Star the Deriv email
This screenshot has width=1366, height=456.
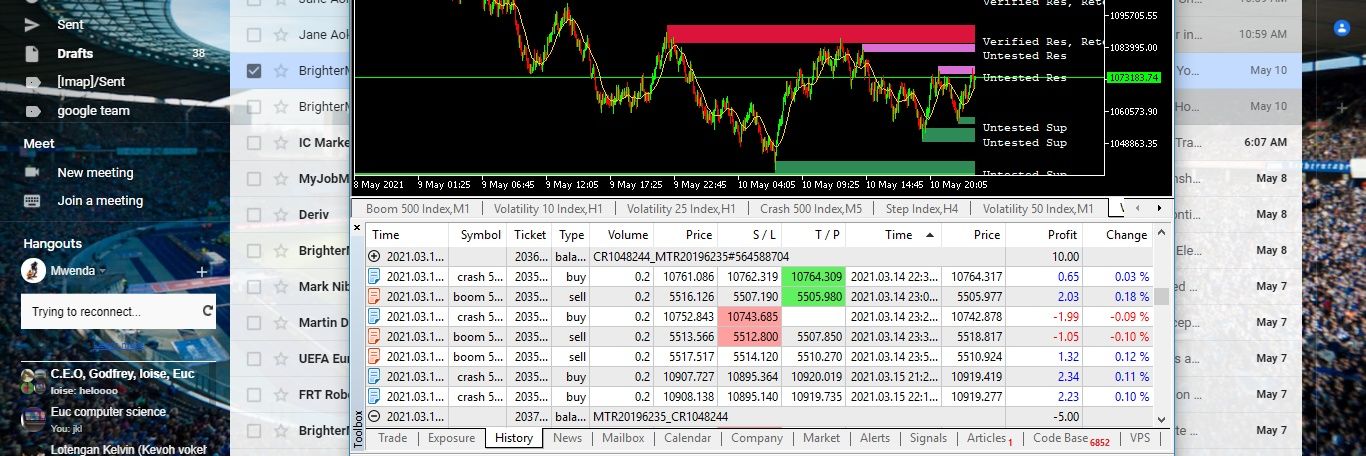[x=281, y=215]
